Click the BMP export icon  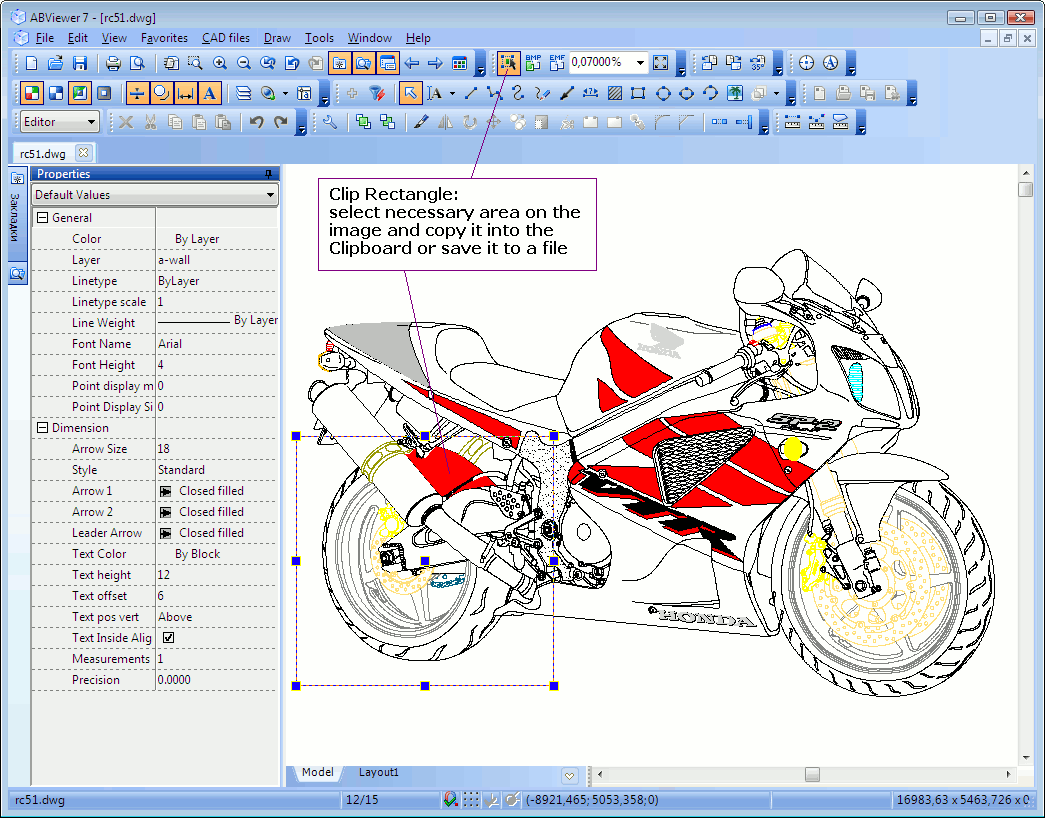coord(533,63)
